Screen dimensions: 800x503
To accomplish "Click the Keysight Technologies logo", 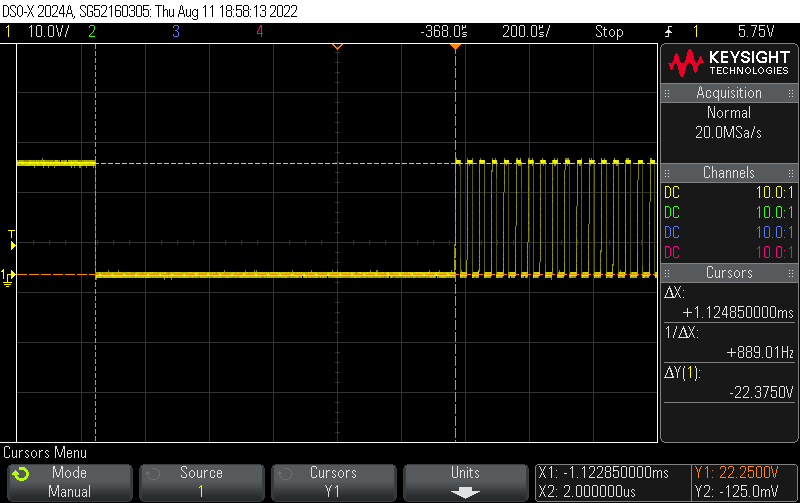I will coord(729,63).
